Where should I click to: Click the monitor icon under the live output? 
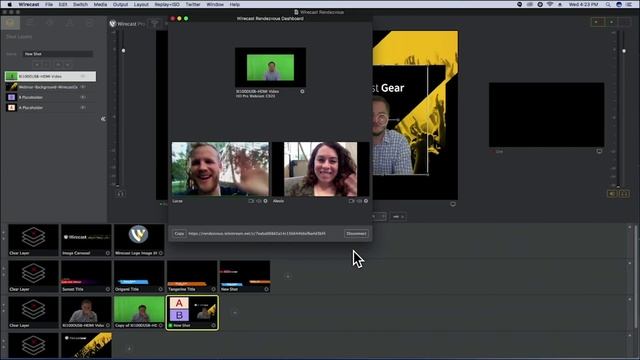coord(599,151)
